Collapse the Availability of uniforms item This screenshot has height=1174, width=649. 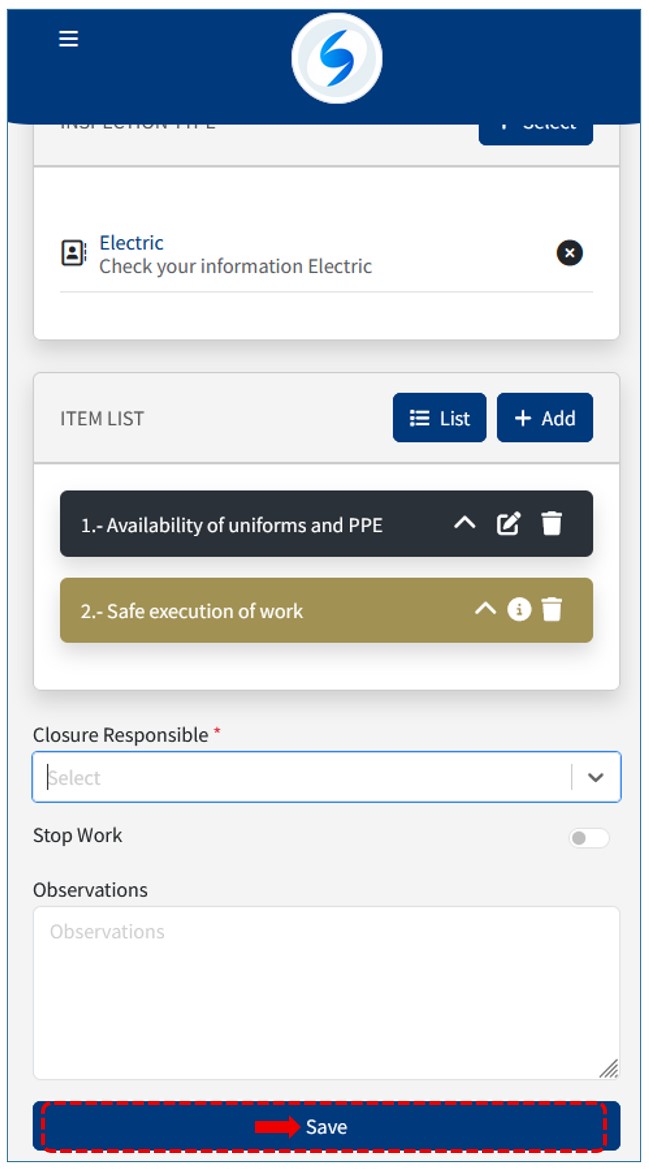[x=465, y=523]
